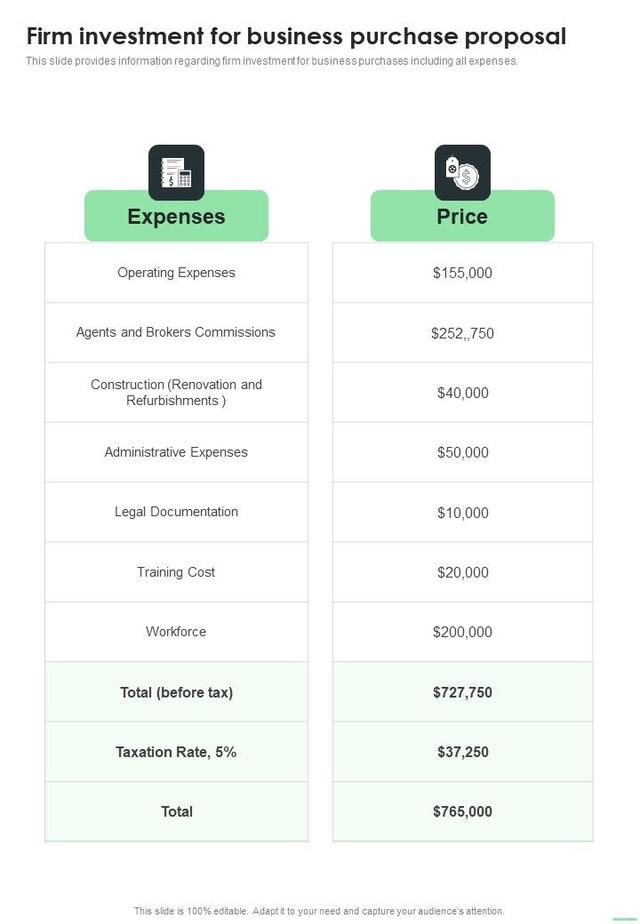Click the $155,000 price value
The image size is (640, 924).
pyautogui.click(x=462, y=273)
